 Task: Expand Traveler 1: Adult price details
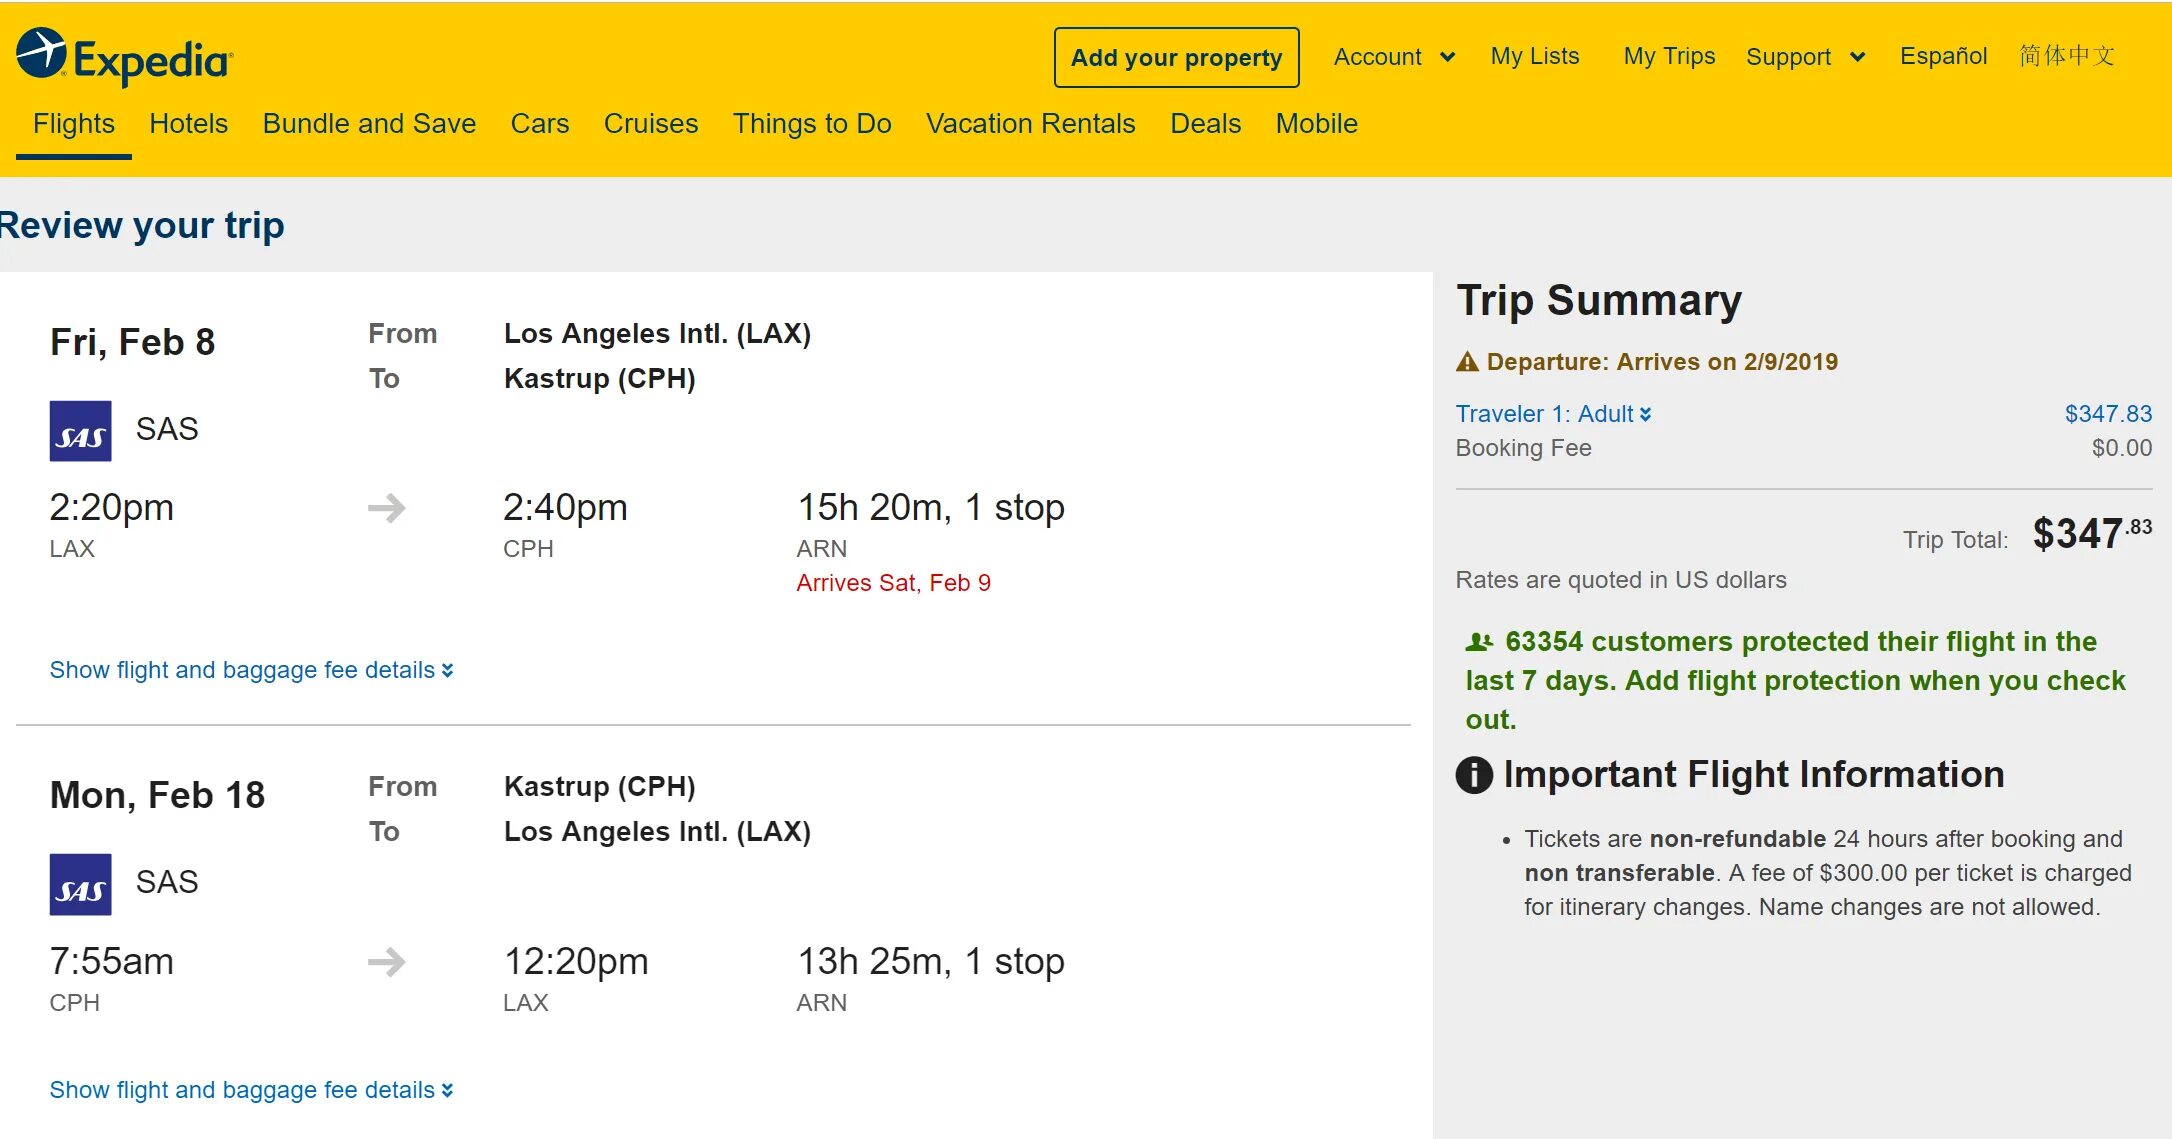(x=1554, y=414)
